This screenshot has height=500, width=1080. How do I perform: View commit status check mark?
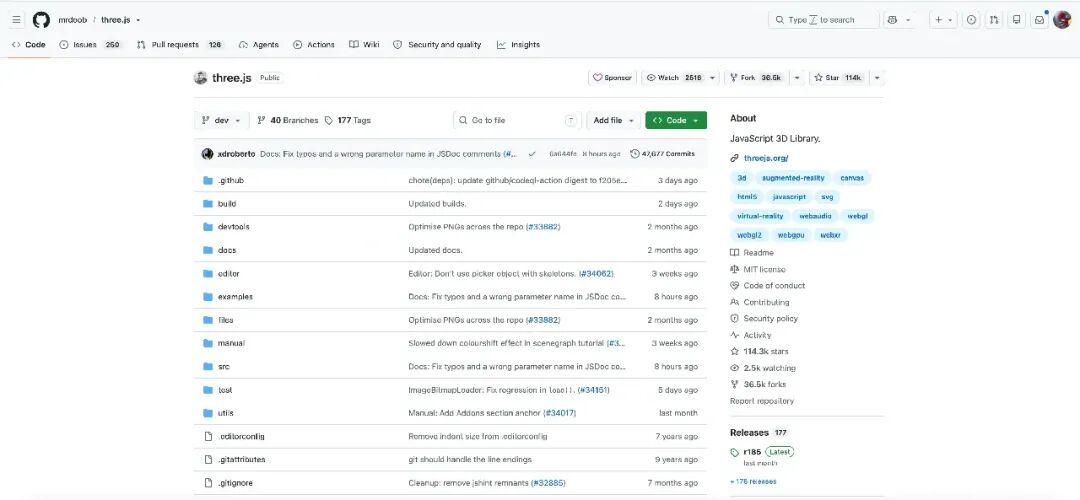(532, 154)
